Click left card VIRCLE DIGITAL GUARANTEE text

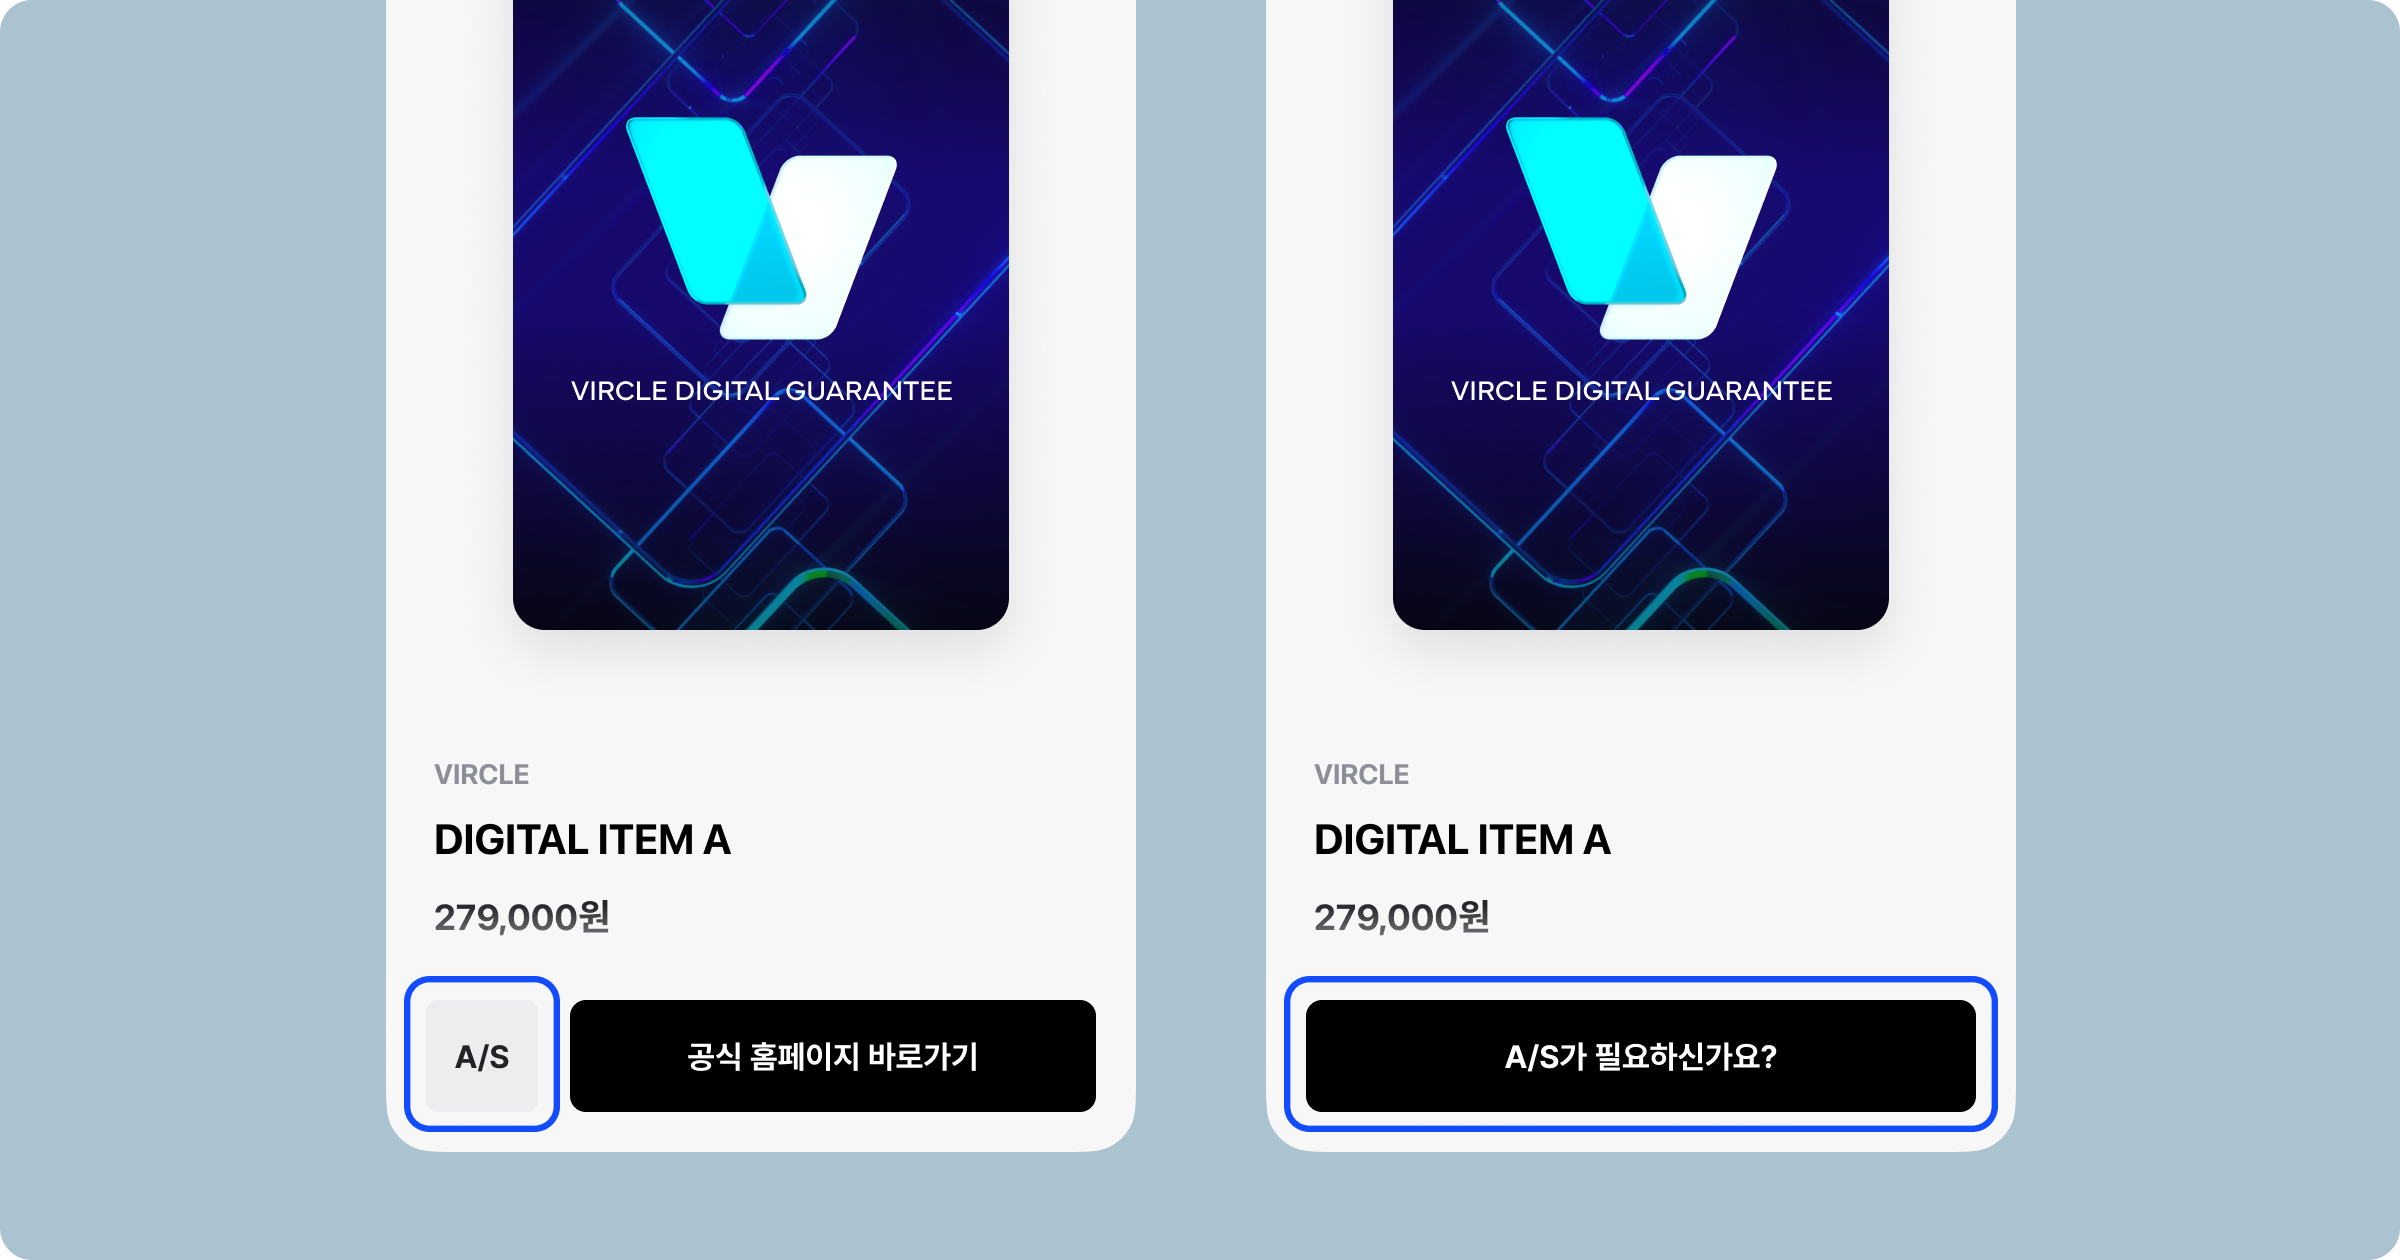click(761, 391)
